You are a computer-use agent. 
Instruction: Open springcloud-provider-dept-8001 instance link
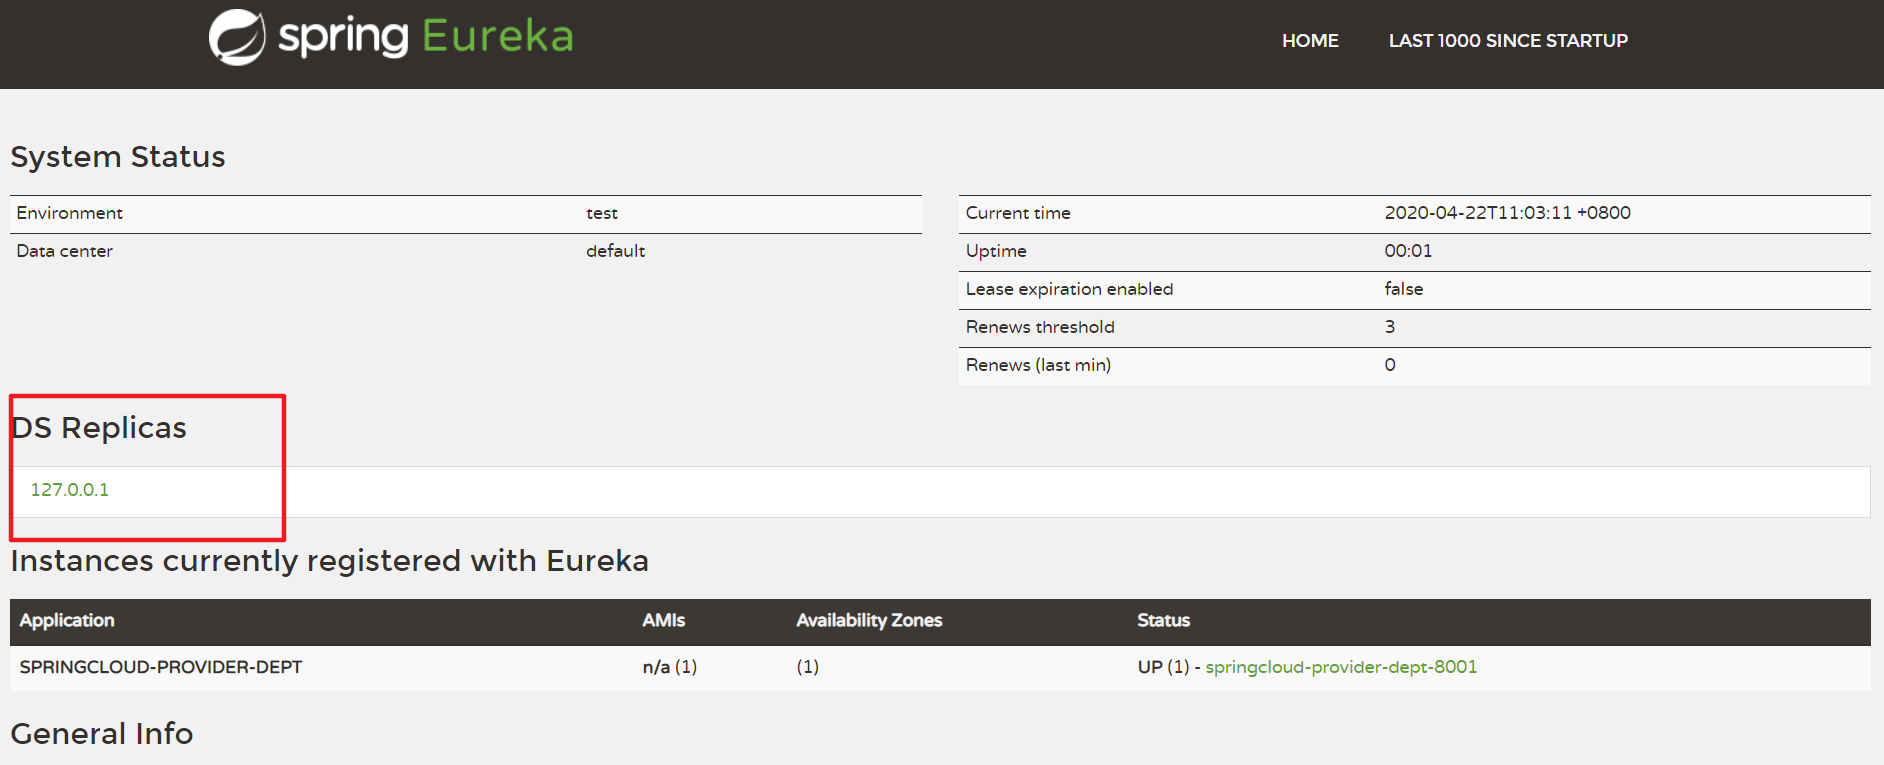pyautogui.click(x=1341, y=667)
